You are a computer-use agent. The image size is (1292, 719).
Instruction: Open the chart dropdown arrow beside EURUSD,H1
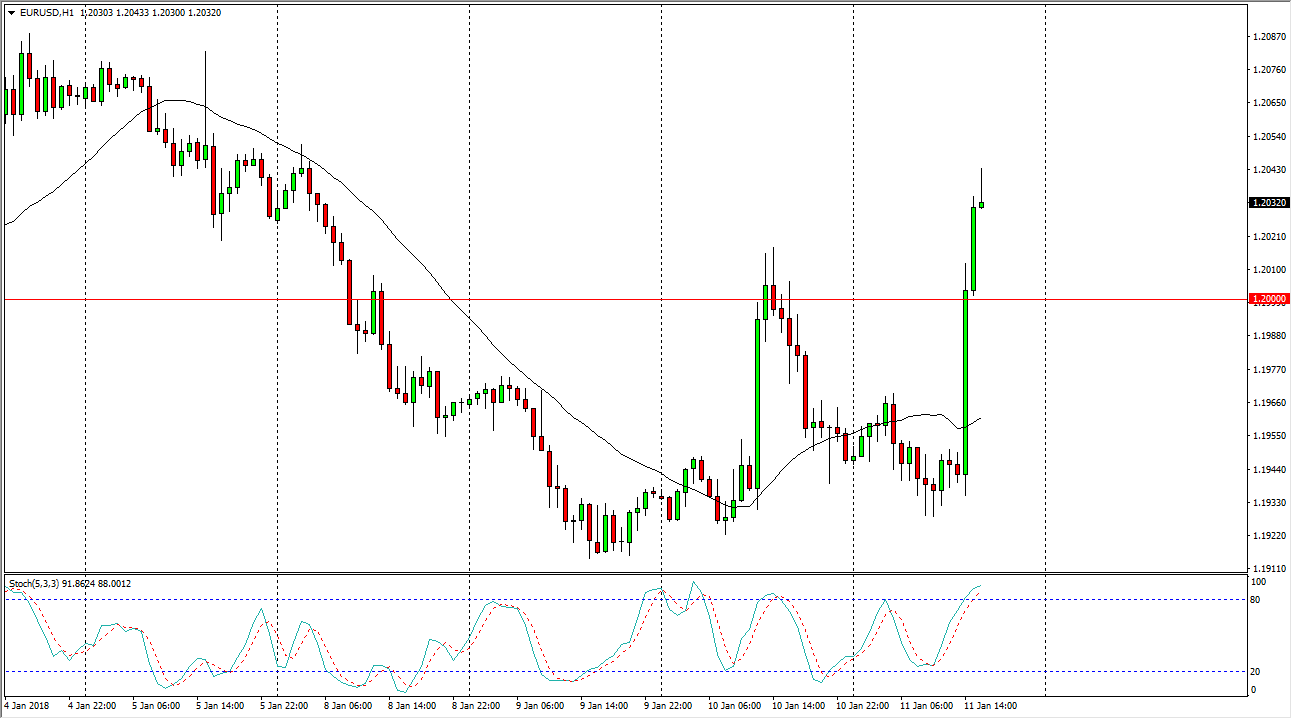11,13
